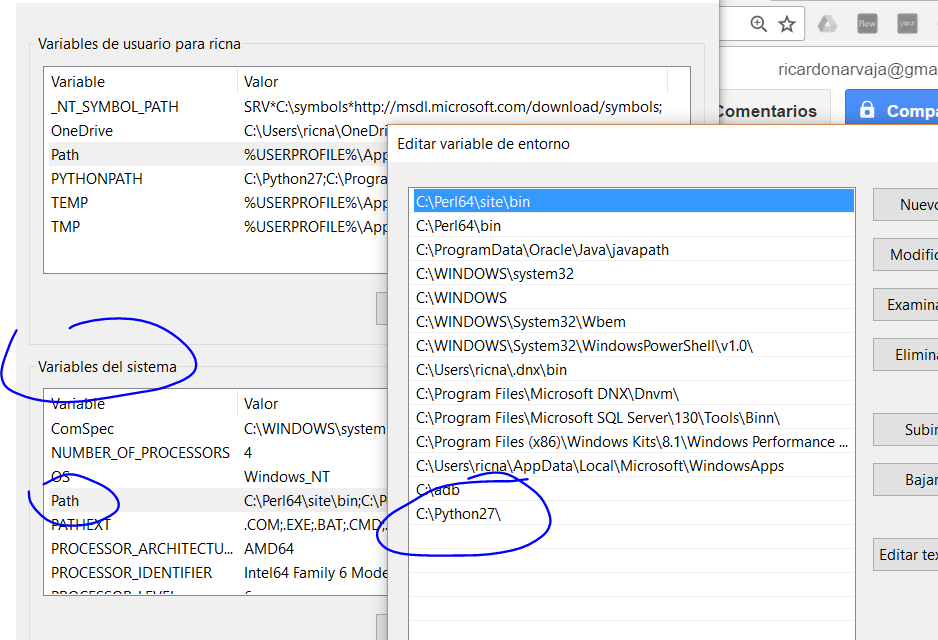
Task: Click the zoom magnifier icon in address bar
Action: click(x=759, y=24)
